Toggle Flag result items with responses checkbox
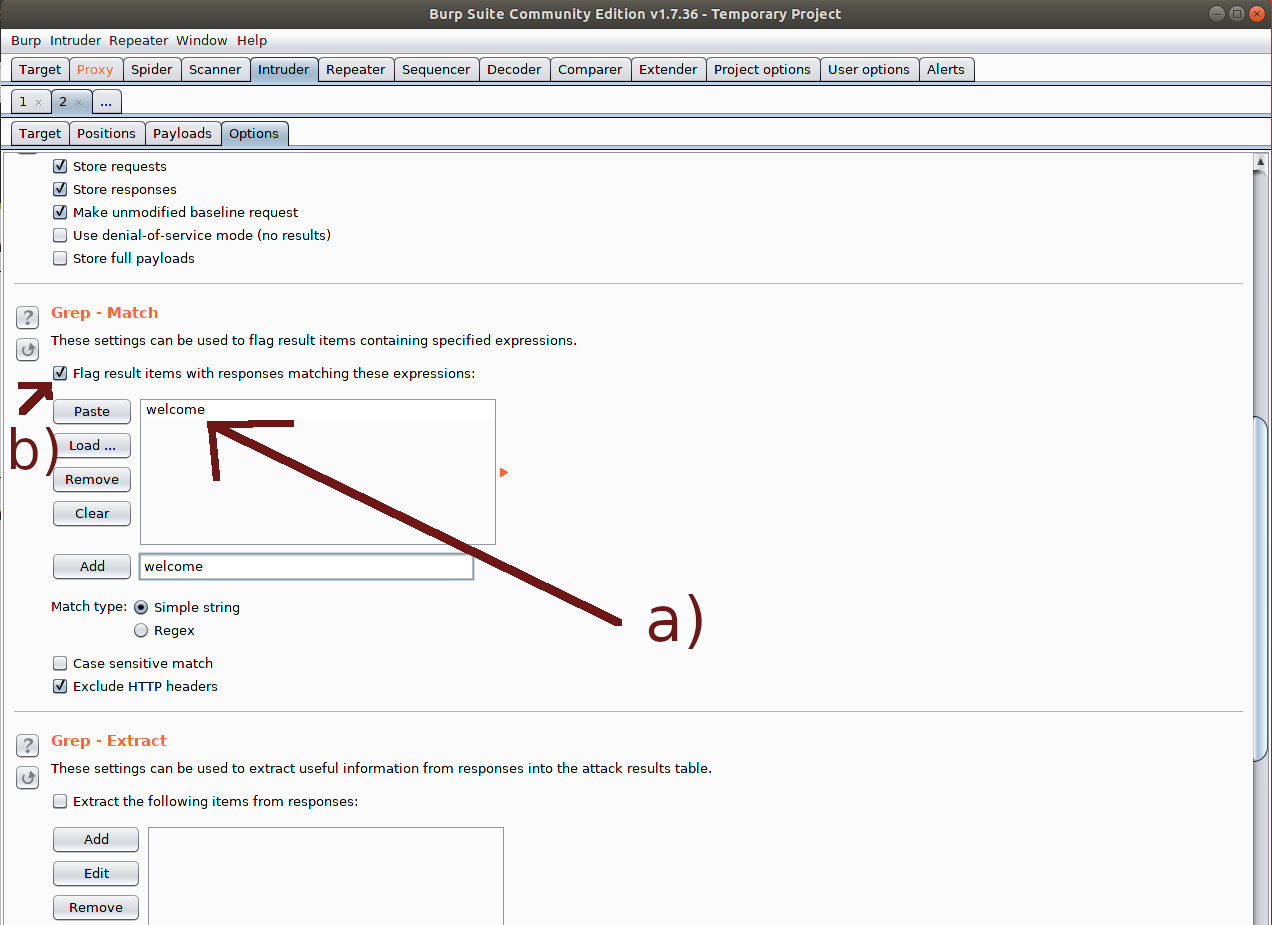This screenshot has width=1272, height=925. 60,373
